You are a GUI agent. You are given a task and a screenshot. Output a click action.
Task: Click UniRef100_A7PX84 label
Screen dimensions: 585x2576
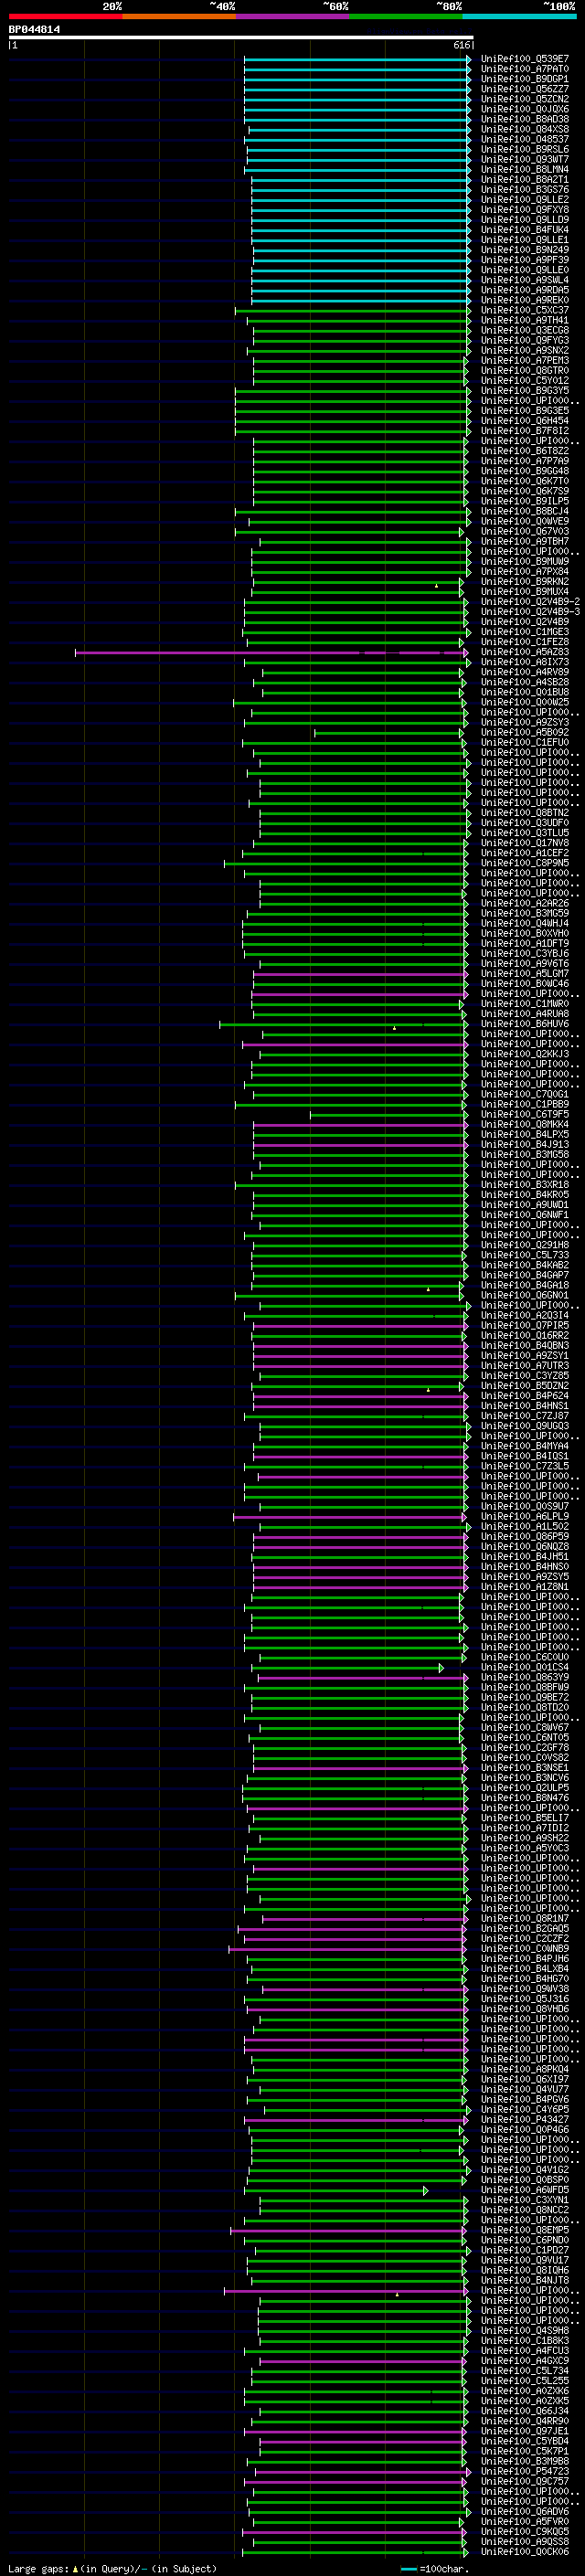click(525, 572)
